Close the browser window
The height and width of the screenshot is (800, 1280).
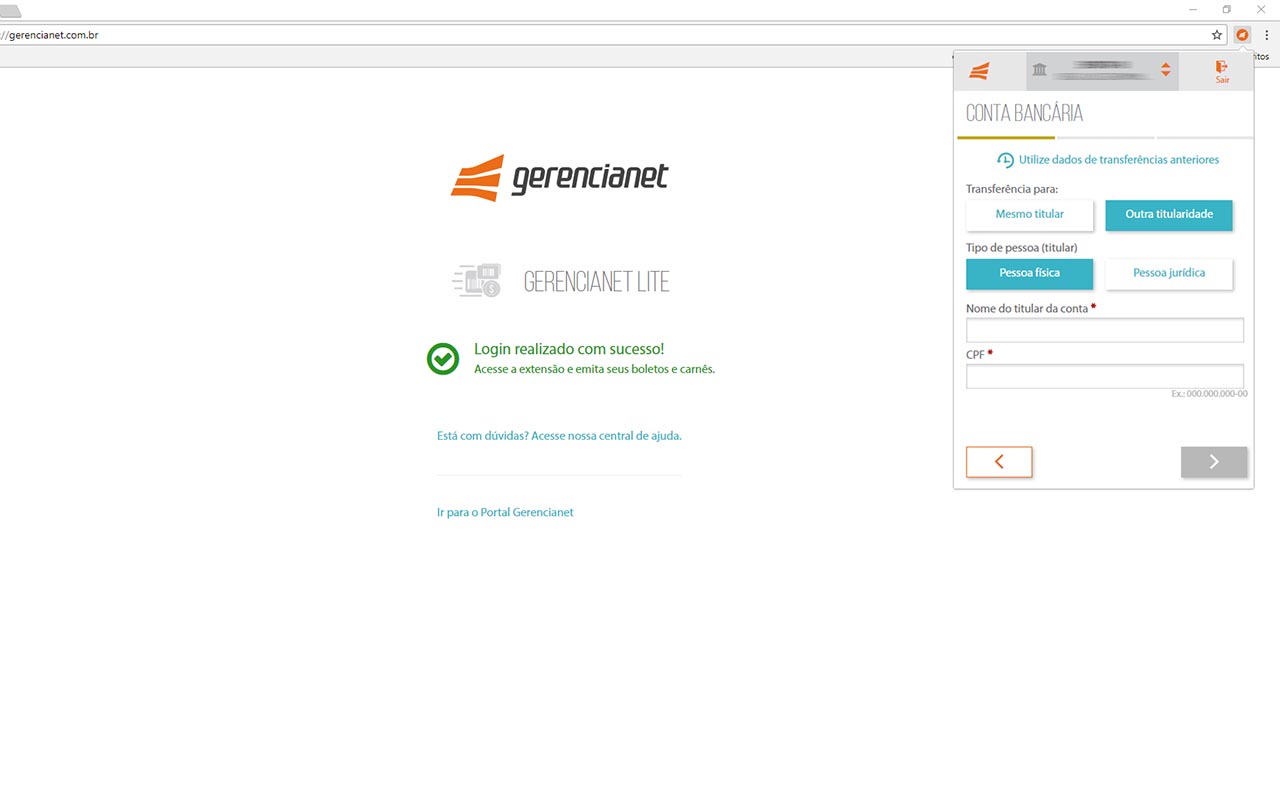tap(1261, 9)
